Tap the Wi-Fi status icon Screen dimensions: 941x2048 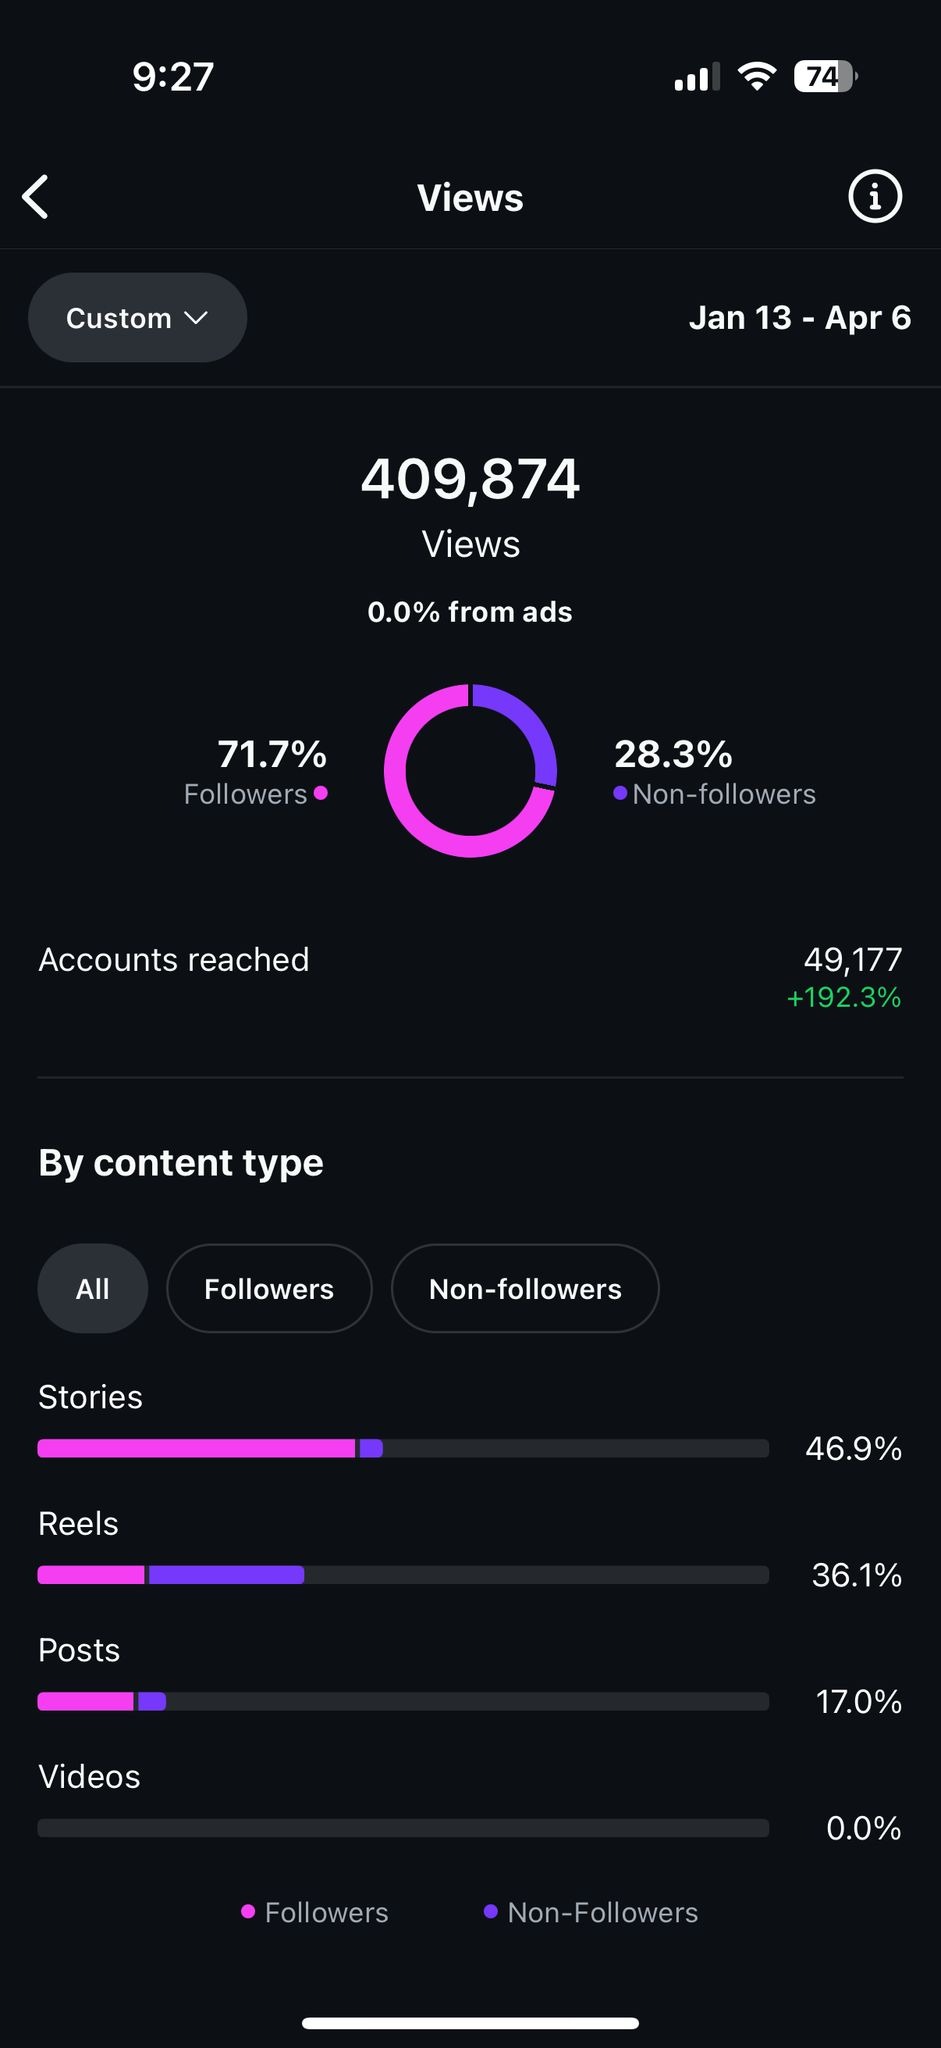757,77
